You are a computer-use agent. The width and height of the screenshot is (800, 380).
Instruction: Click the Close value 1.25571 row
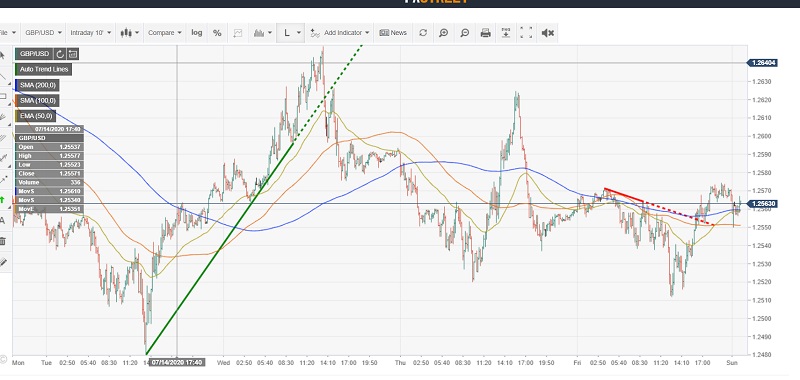(x=49, y=173)
